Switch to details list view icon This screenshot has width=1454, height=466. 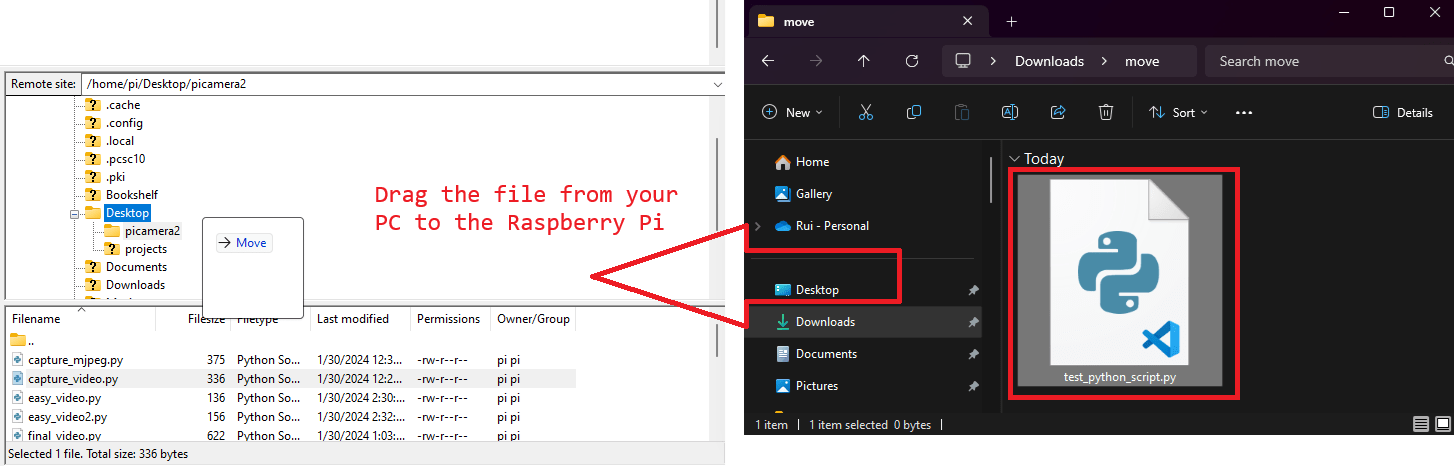[1420, 425]
